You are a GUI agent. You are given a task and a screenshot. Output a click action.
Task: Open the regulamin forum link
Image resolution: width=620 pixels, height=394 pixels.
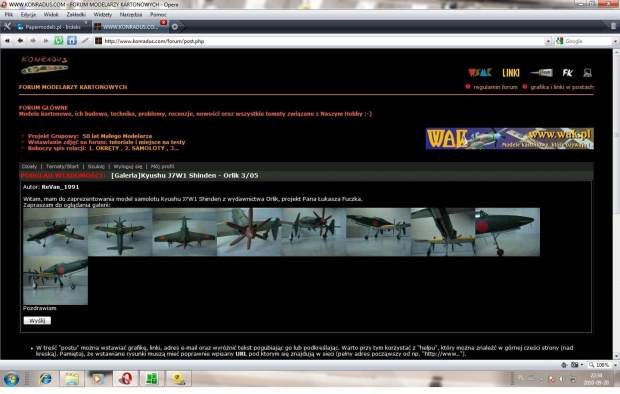point(495,87)
